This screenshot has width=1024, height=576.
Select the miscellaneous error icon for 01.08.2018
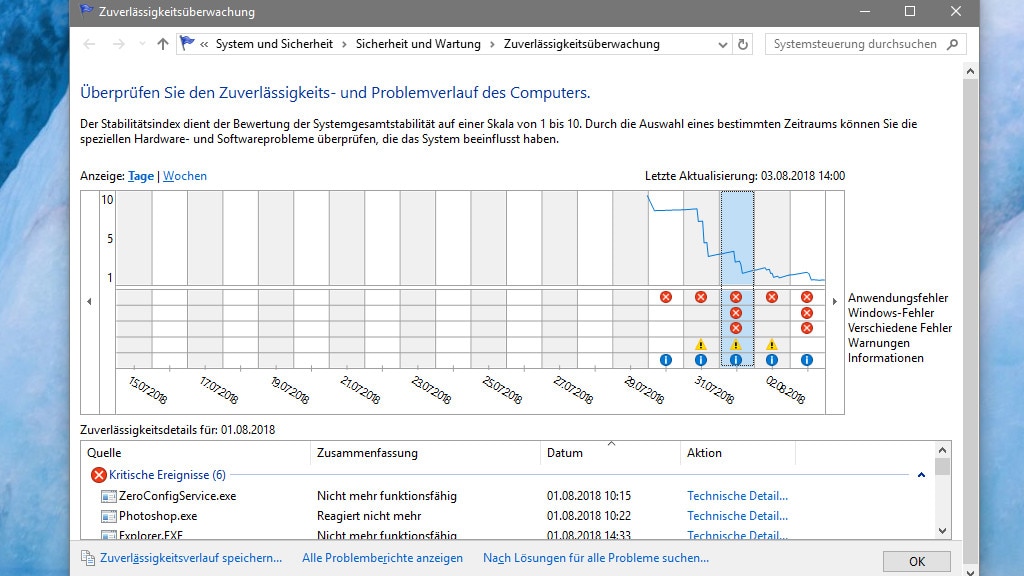(x=736, y=328)
